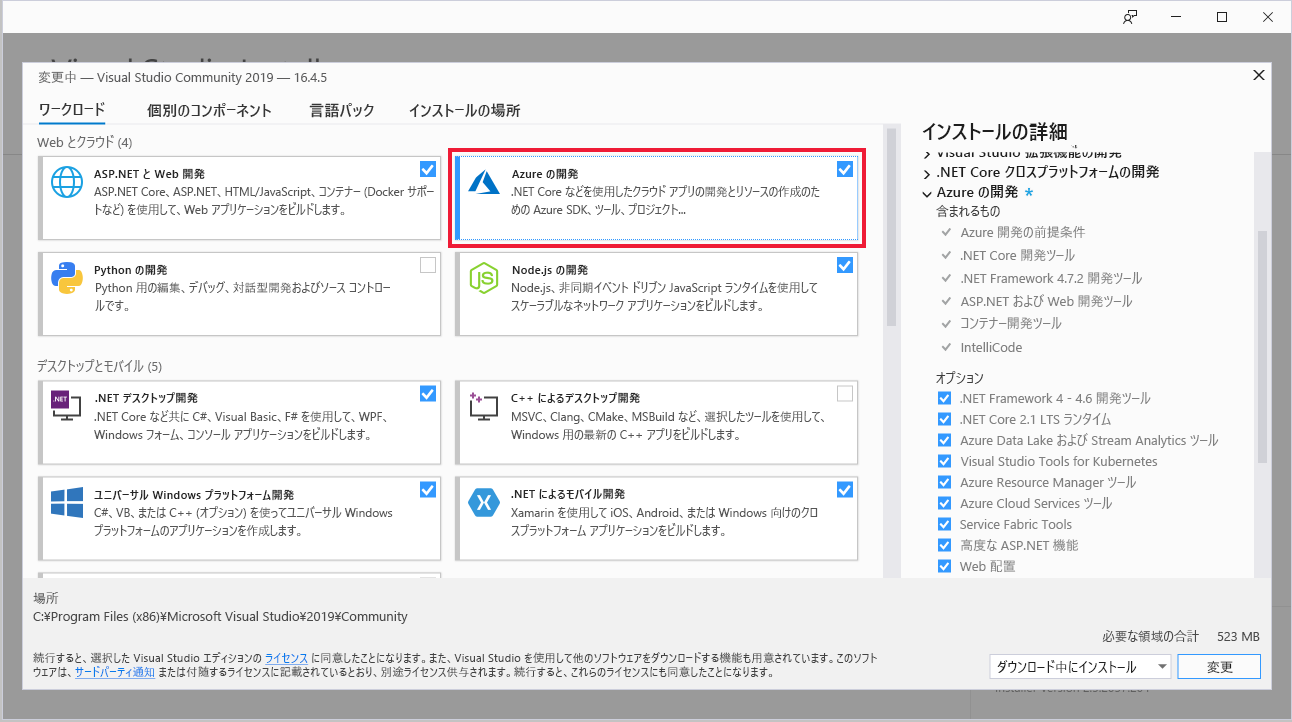Click the Web とクラウド (4) section heading
This screenshot has height=722, width=1292.
click(84, 142)
